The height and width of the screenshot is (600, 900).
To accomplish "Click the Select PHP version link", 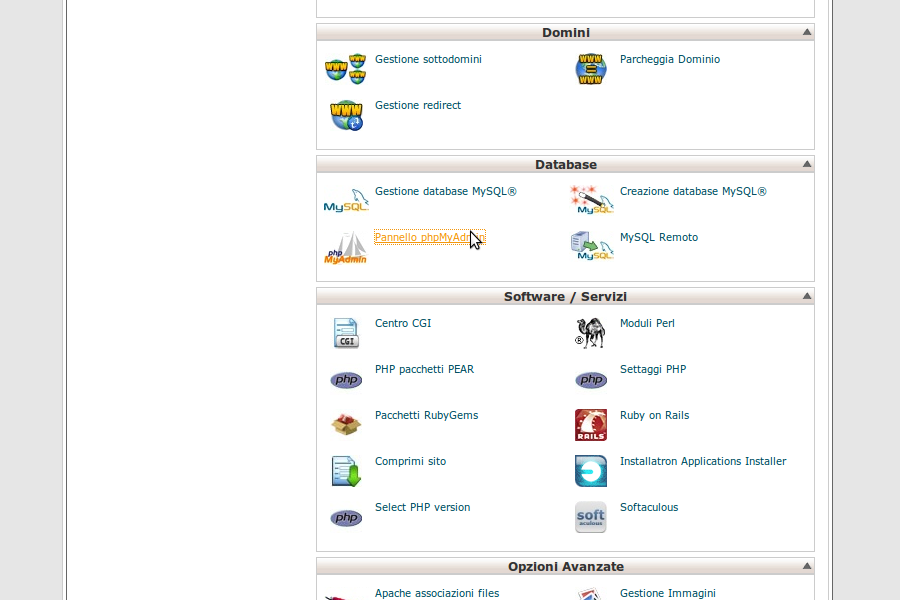I will pos(422,507).
